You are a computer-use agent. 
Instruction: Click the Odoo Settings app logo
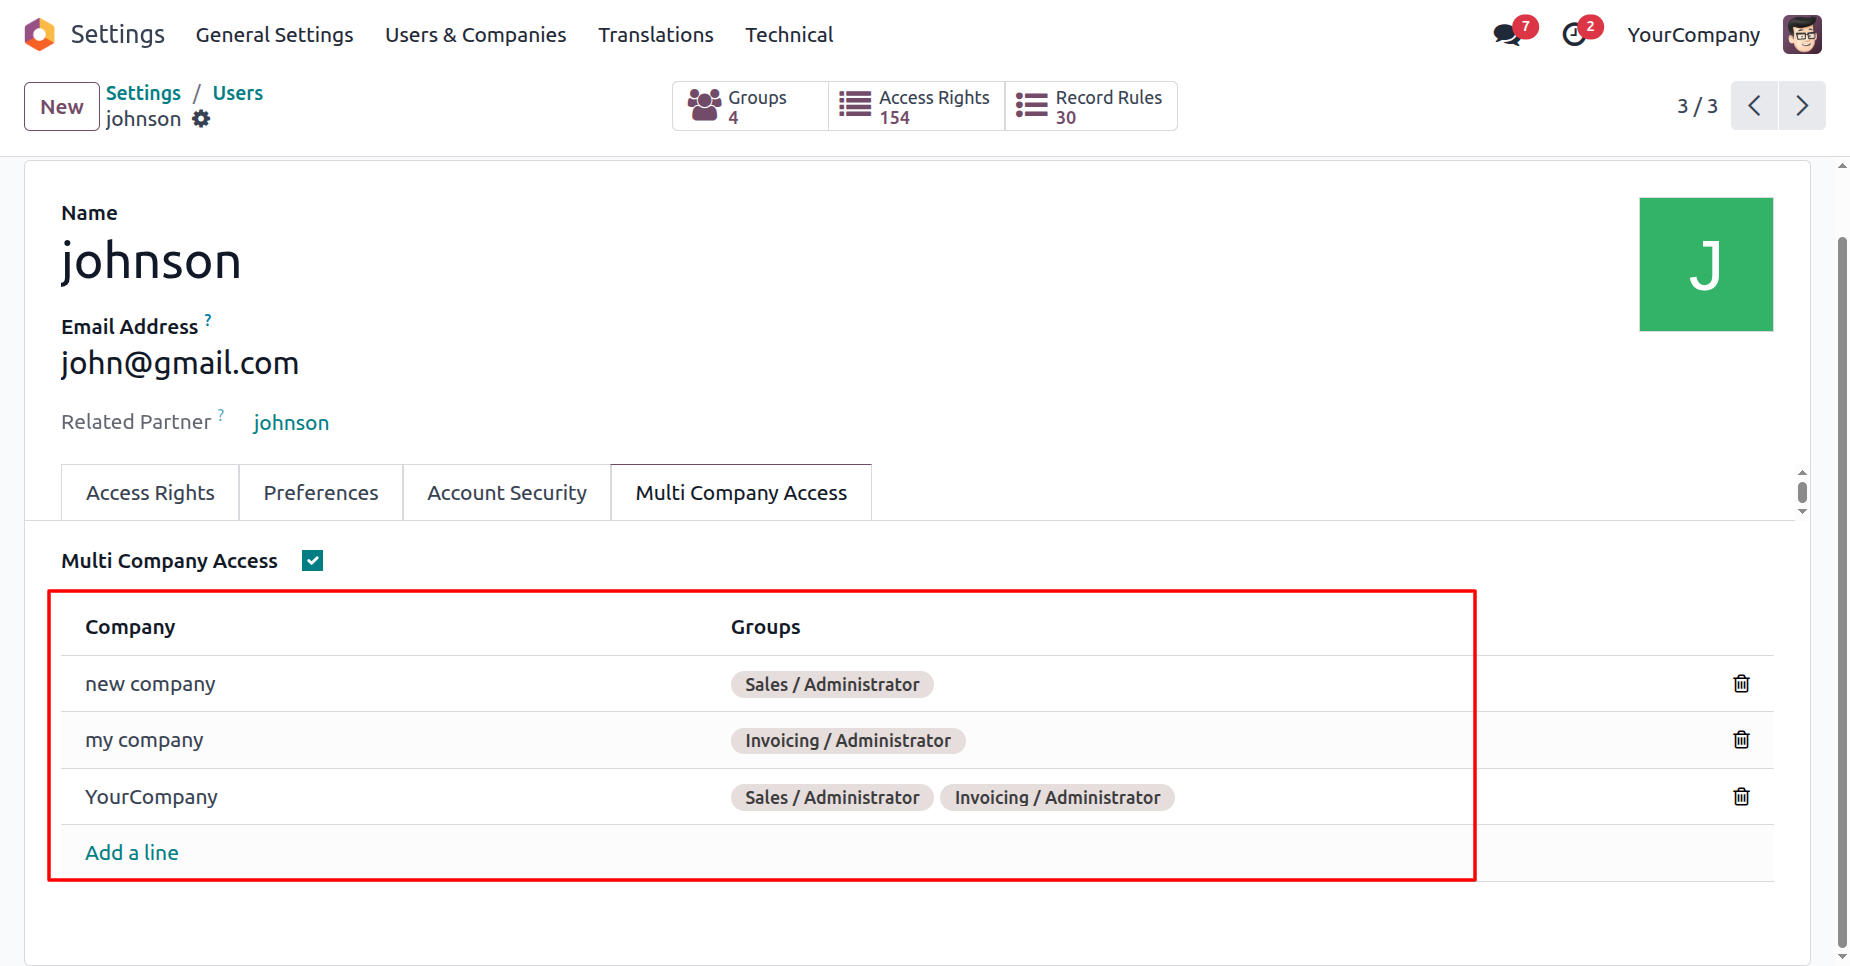point(39,34)
